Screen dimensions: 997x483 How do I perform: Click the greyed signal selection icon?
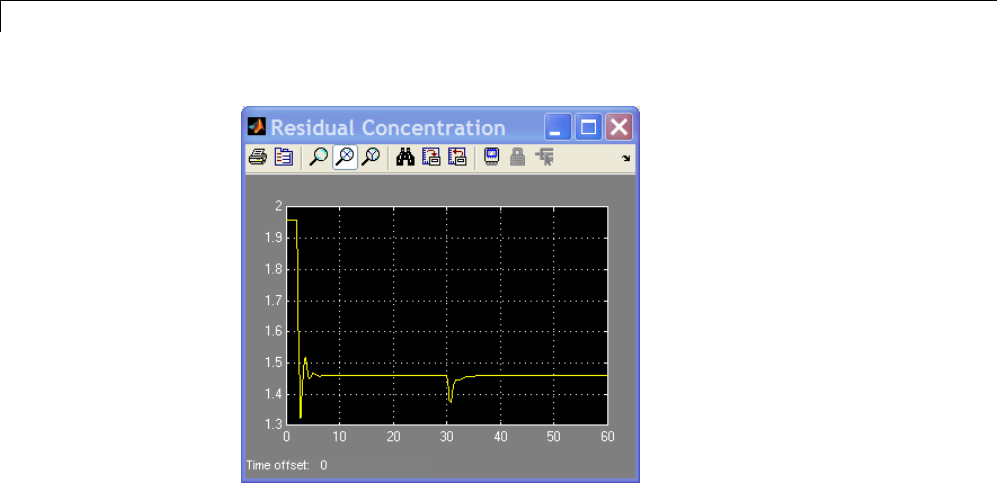(544, 157)
